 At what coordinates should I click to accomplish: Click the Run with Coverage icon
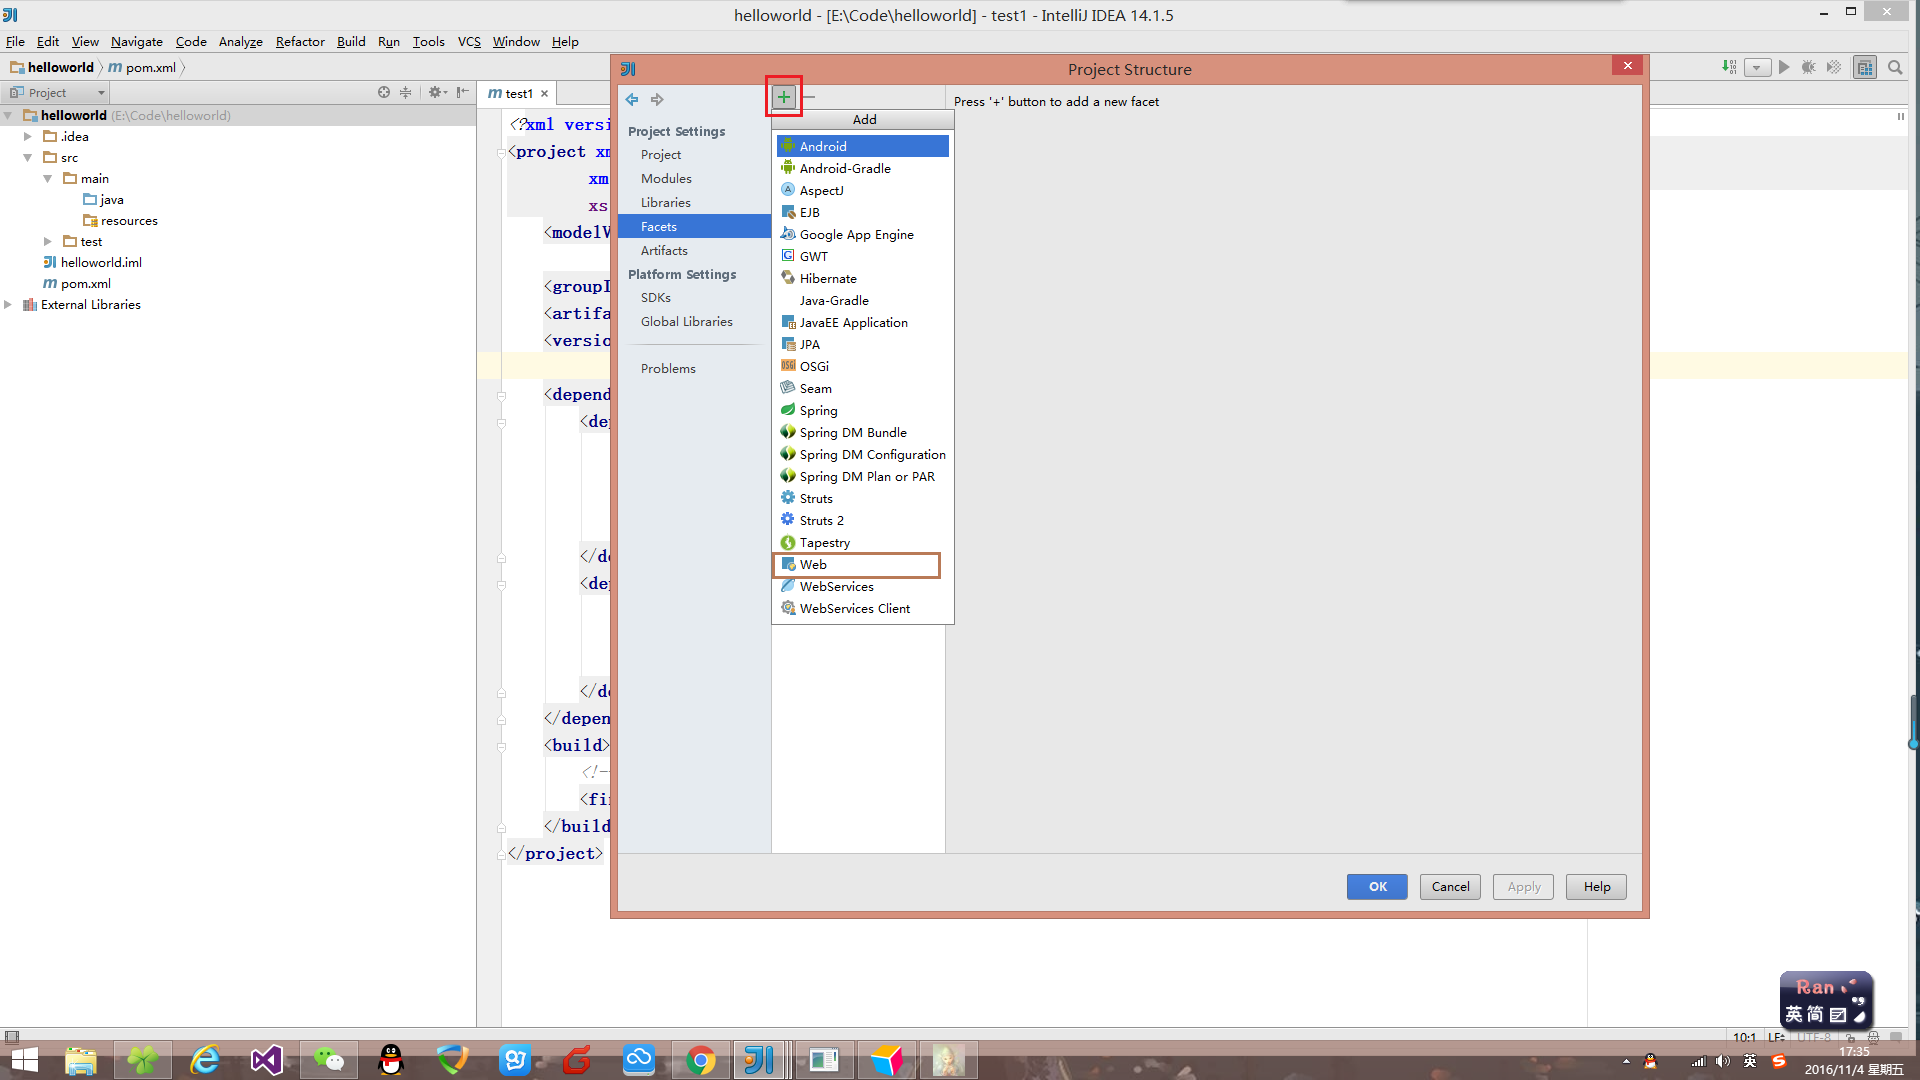pos(1833,67)
